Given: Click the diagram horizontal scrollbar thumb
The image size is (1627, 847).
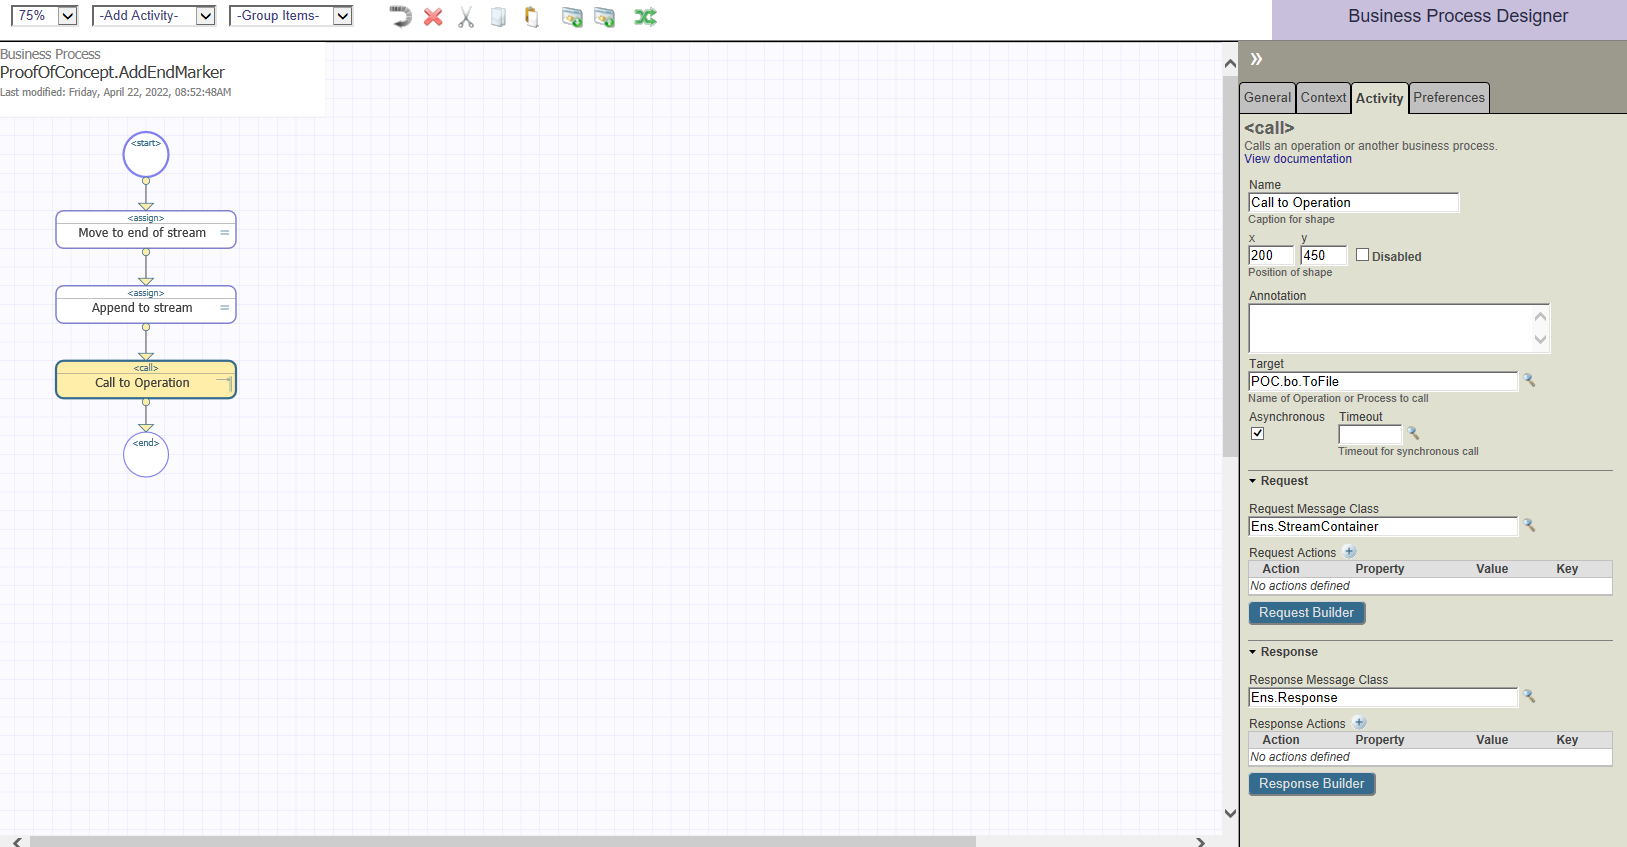Looking at the screenshot, I should tap(502, 841).
